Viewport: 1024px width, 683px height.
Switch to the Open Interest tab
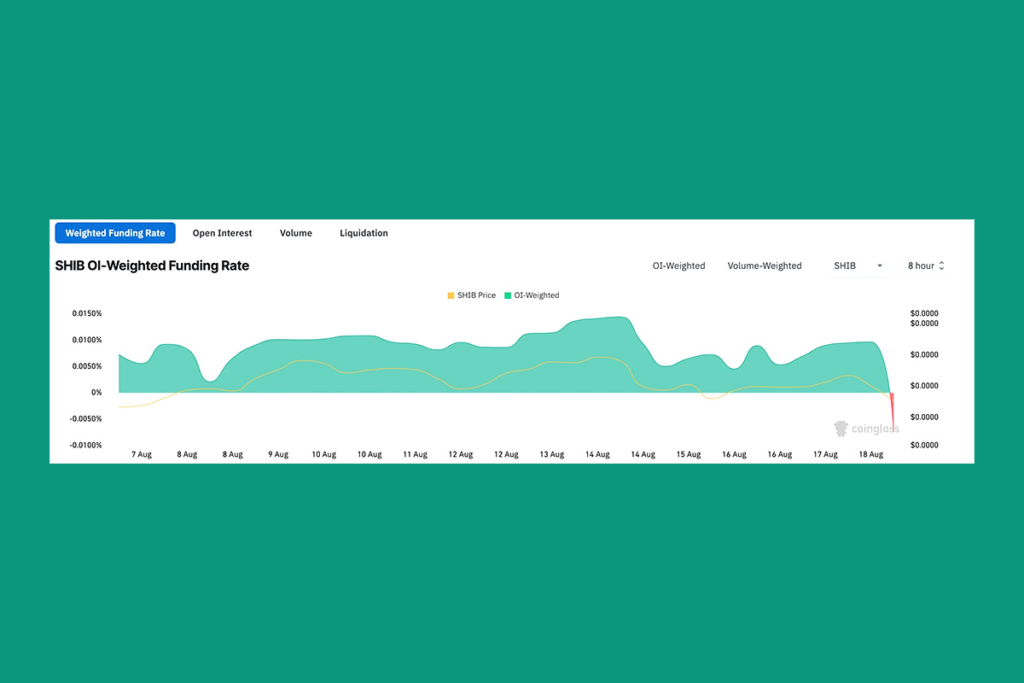tap(222, 233)
